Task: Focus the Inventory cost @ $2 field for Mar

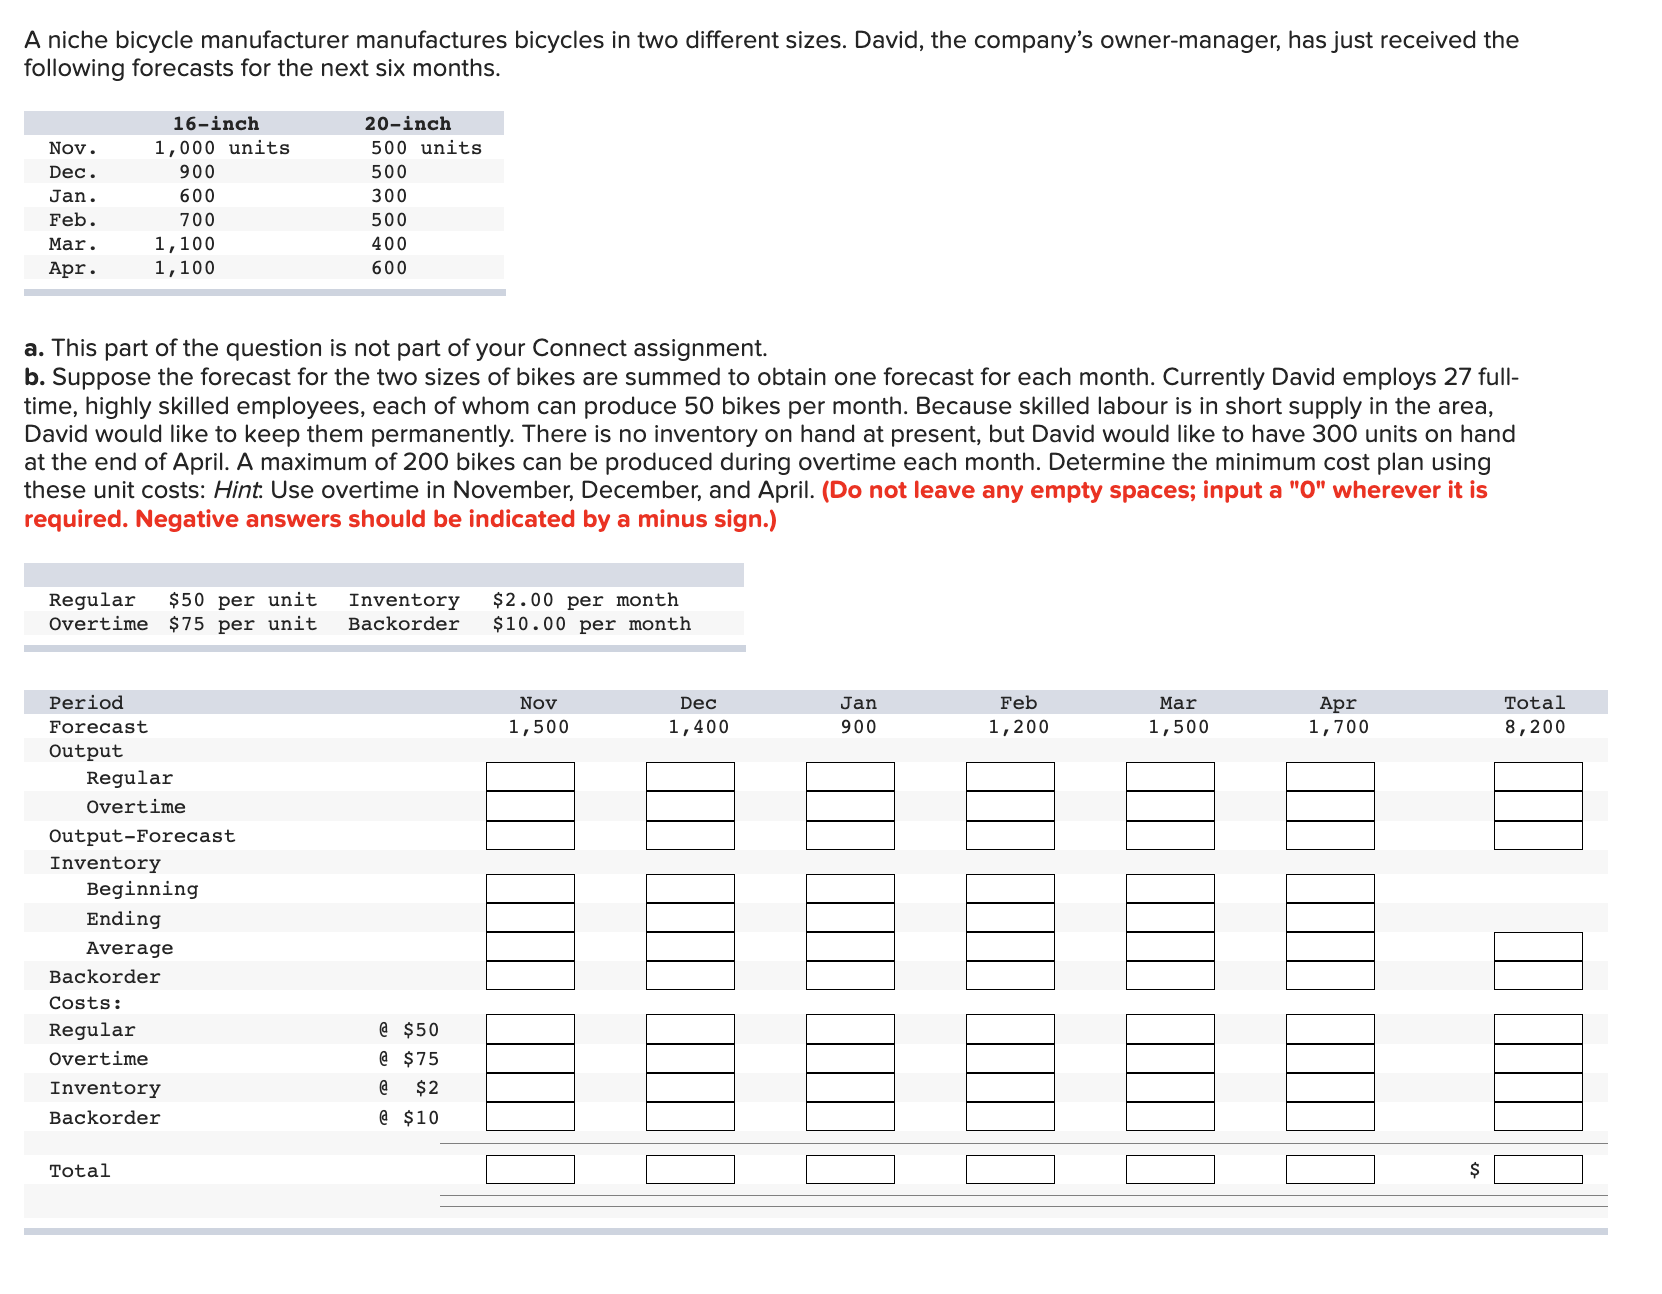Action: pyautogui.click(x=1170, y=1087)
